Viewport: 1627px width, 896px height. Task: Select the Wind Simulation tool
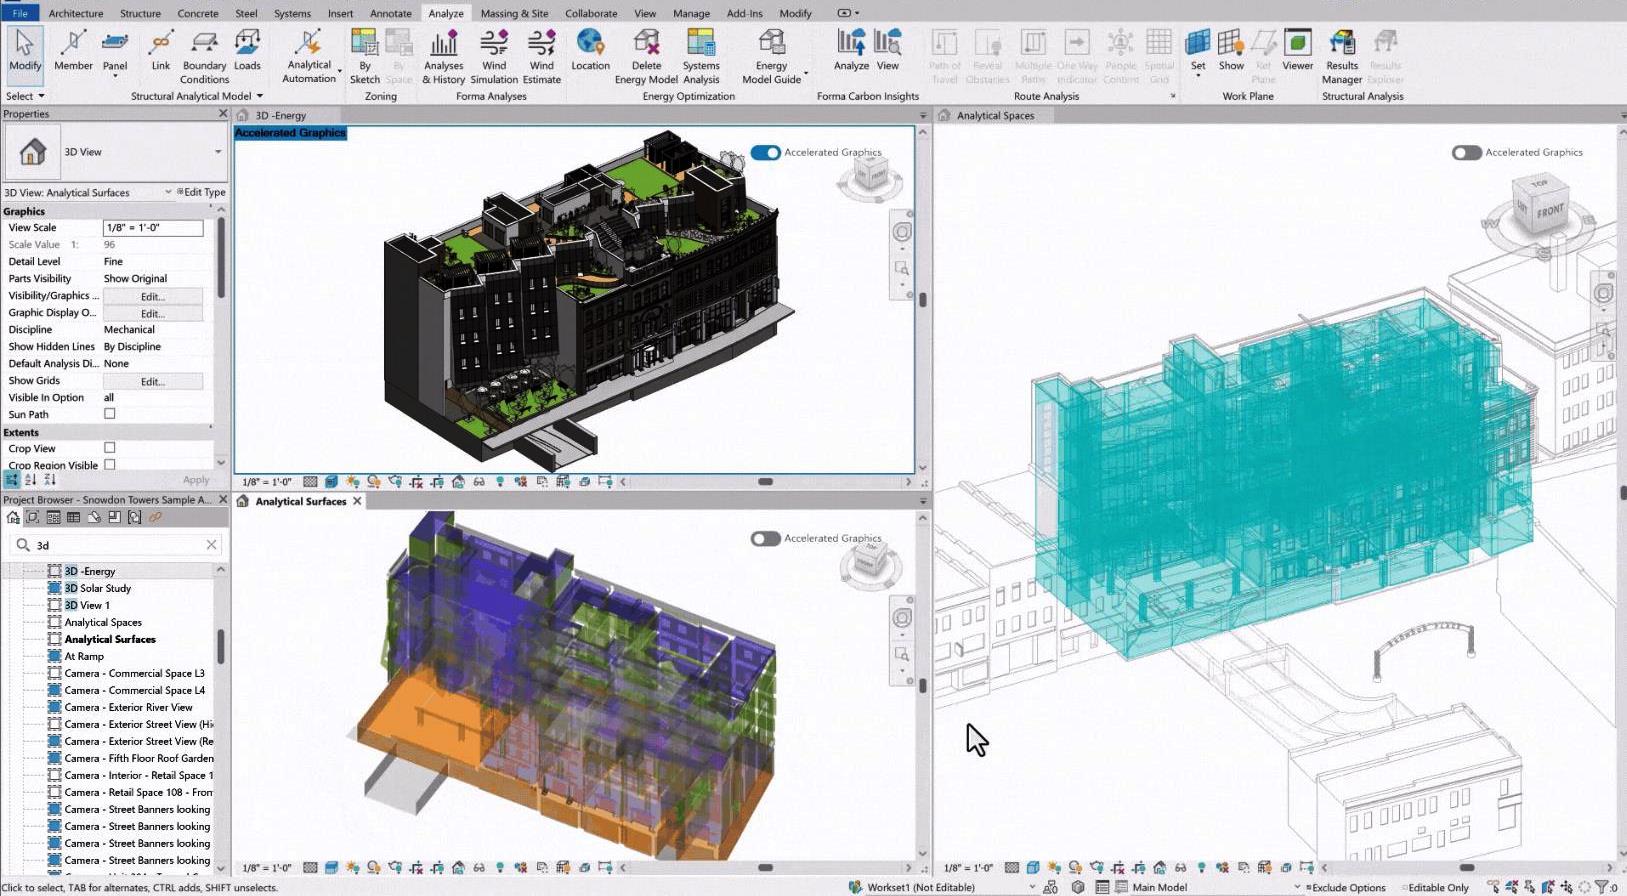click(x=494, y=56)
